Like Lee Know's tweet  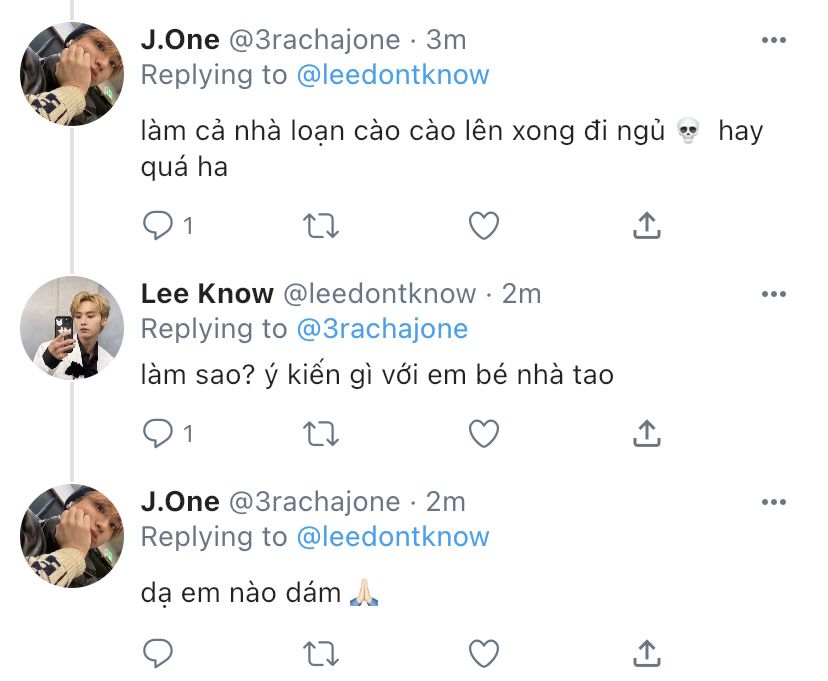pos(484,433)
